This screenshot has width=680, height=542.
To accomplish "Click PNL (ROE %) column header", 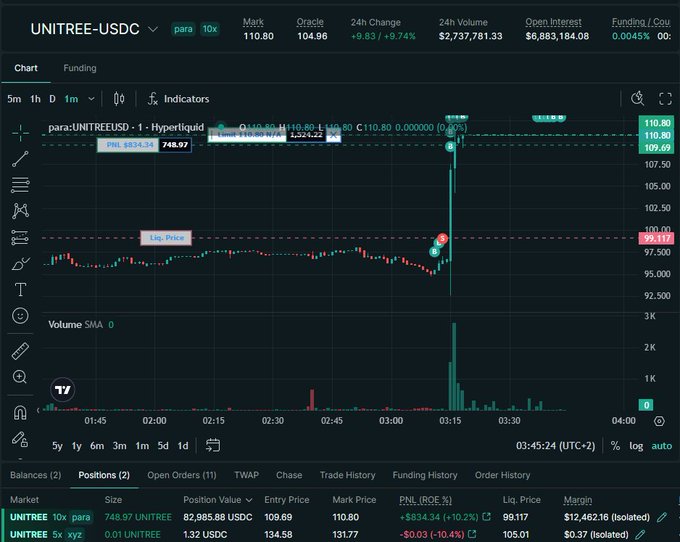I will (425, 500).
